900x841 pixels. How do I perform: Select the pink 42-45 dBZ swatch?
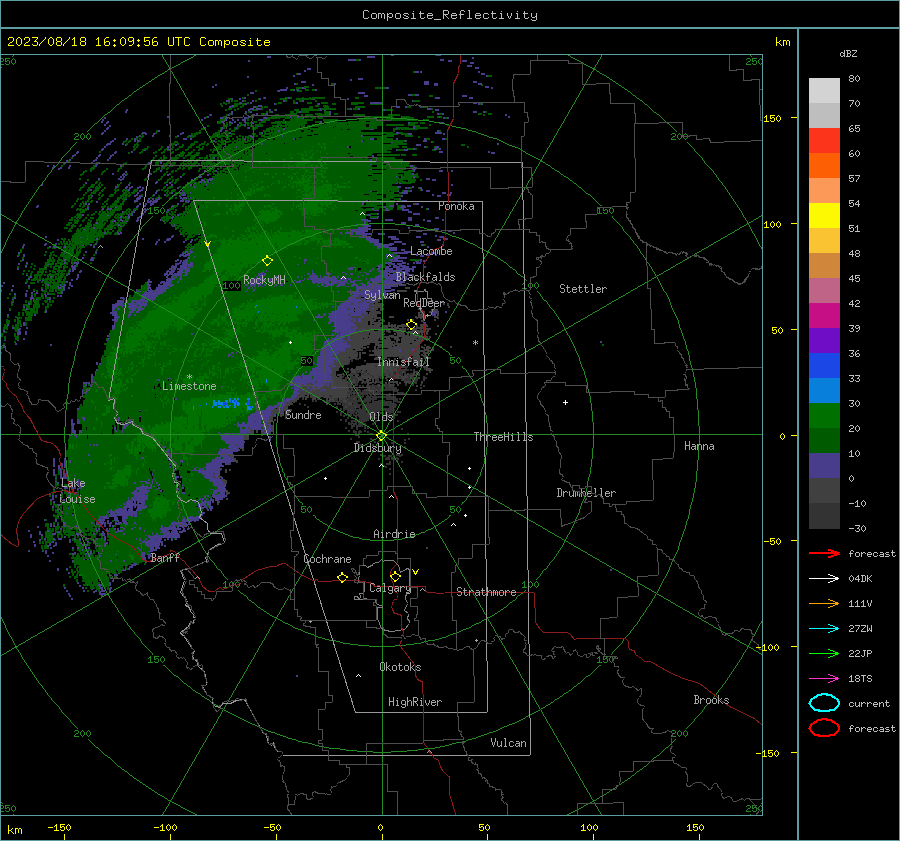(x=824, y=290)
